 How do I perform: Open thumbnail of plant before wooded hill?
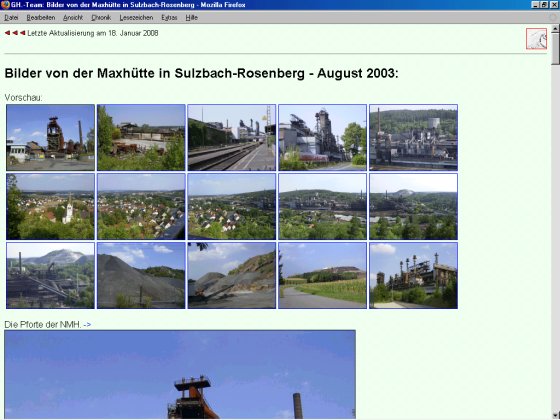tap(413, 137)
